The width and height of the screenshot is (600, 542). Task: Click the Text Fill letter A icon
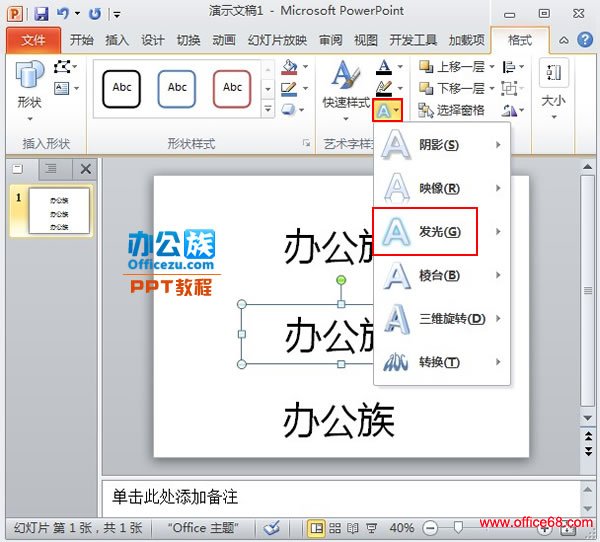click(384, 67)
